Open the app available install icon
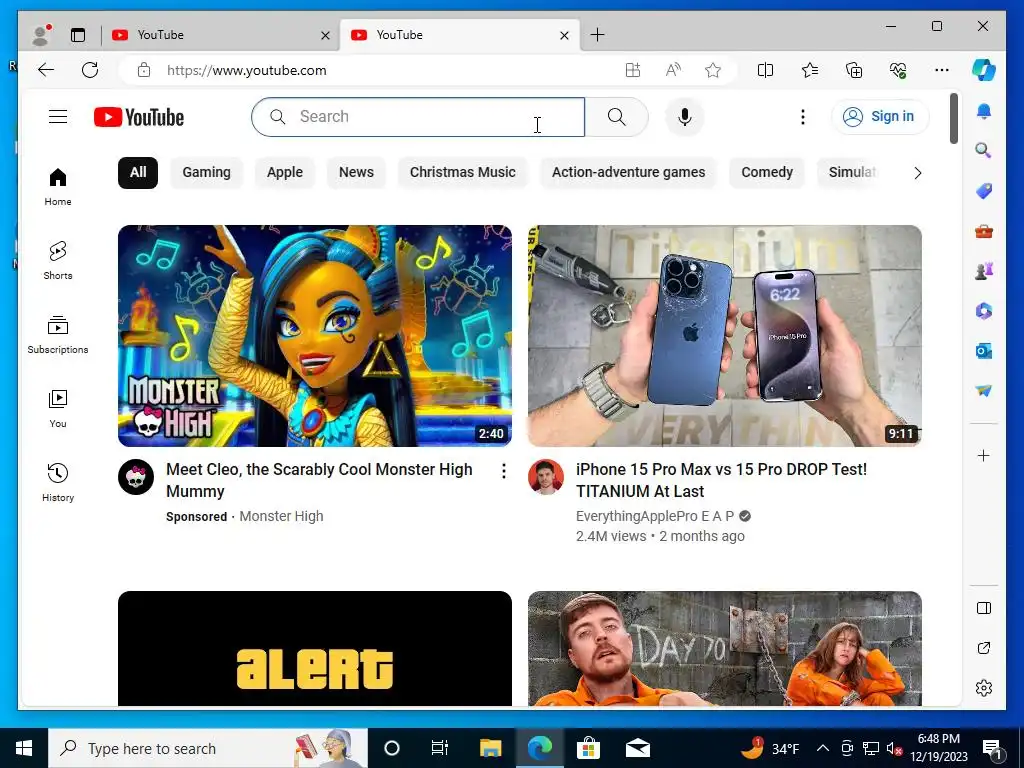This screenshot has height=768, width=1024. pyautogui.click(x=633, y=70)
